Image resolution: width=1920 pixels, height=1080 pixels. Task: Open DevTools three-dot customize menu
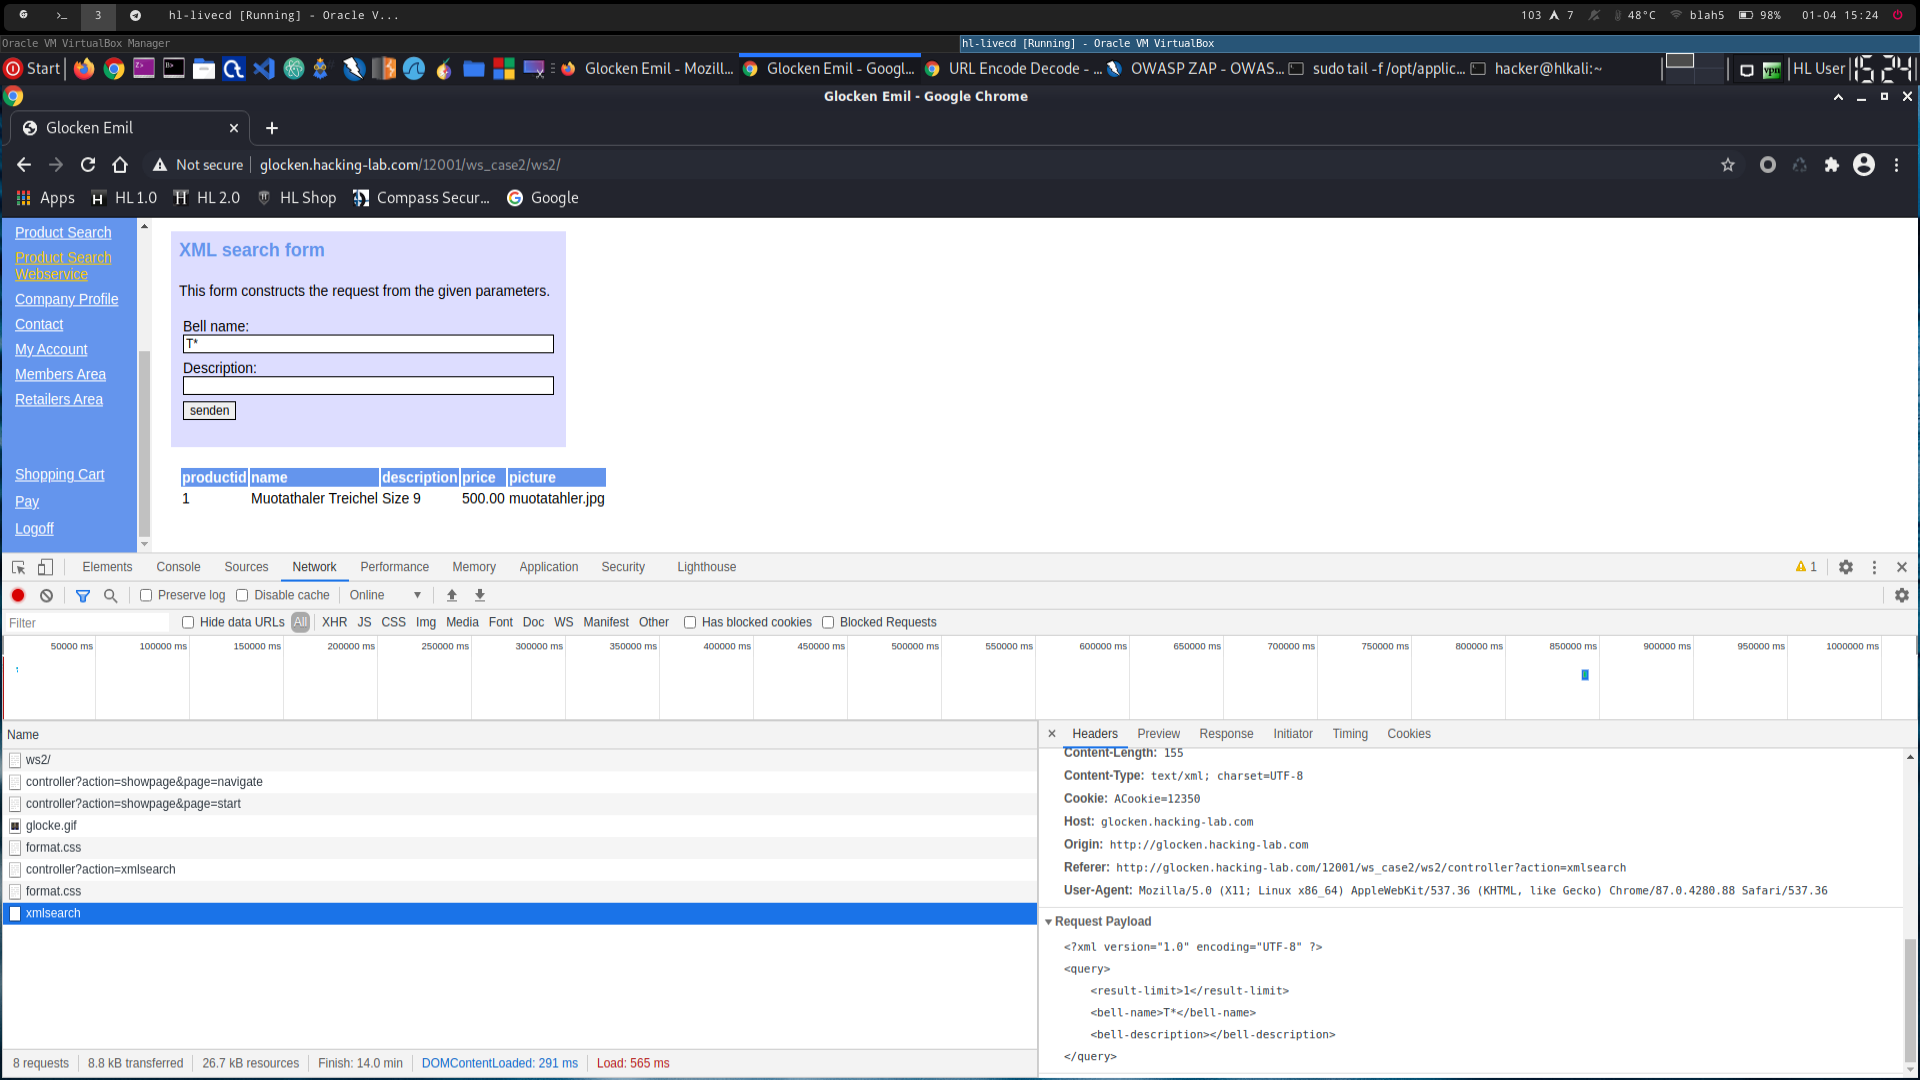(1874, 567)
